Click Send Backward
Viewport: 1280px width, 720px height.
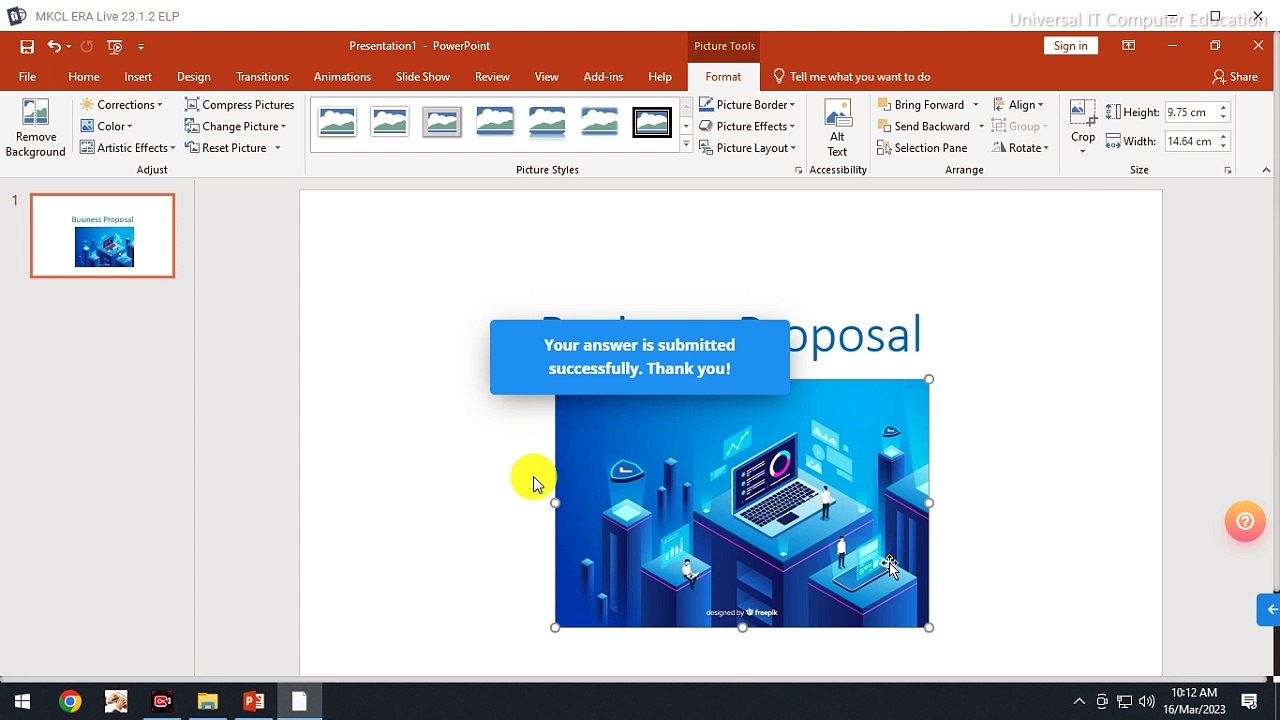click(924, 126)
